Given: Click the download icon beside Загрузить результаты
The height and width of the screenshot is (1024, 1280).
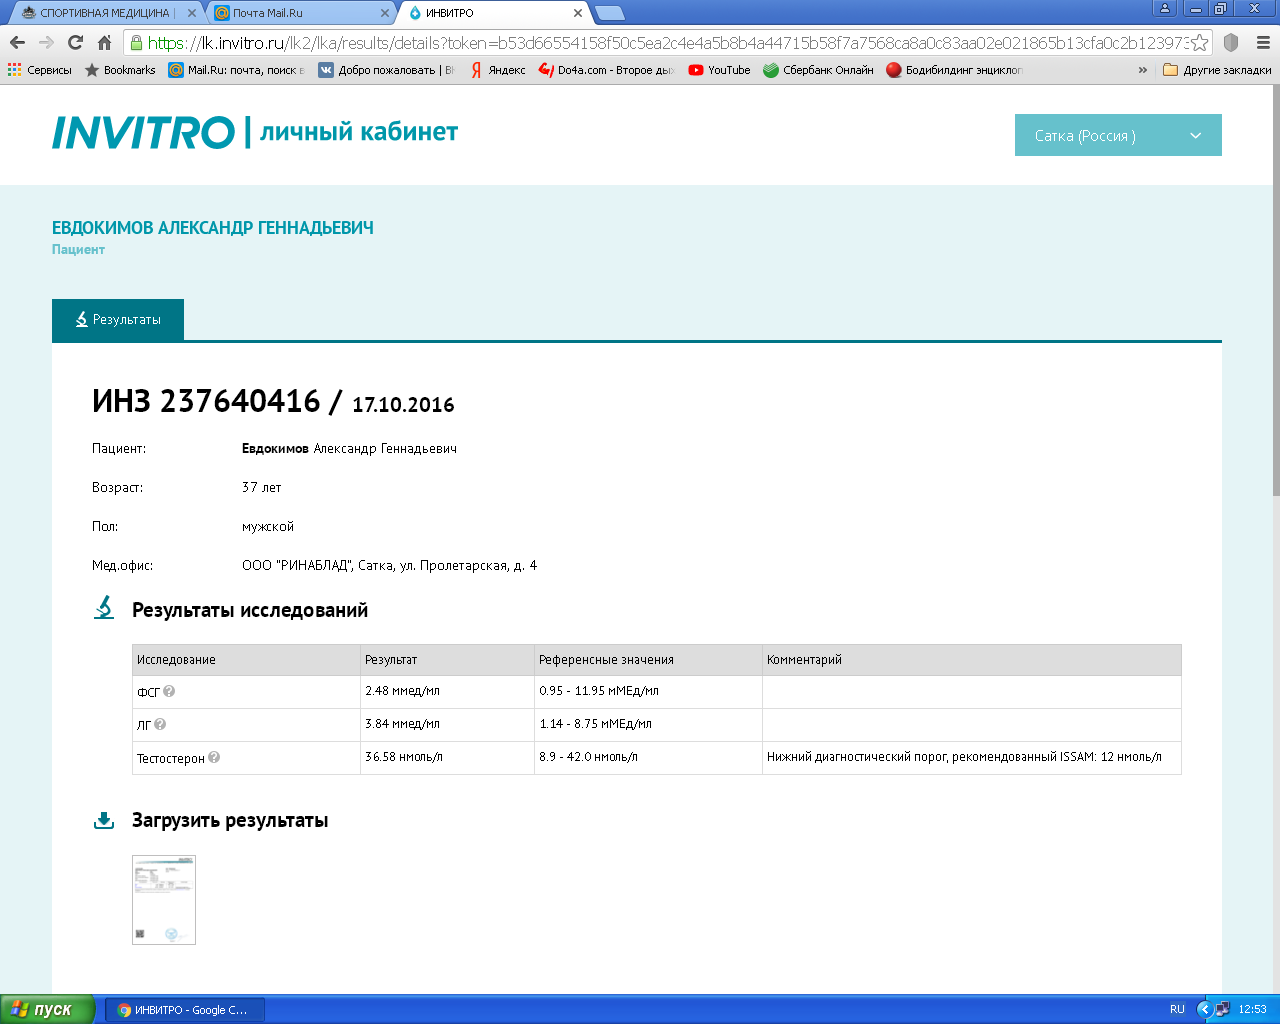Looking at the screenshot, I should (104, 820).
